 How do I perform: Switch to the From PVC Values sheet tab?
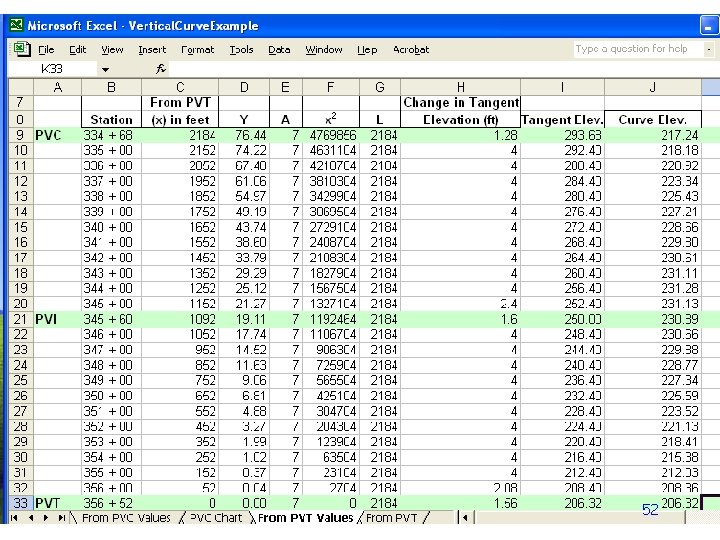126,518
